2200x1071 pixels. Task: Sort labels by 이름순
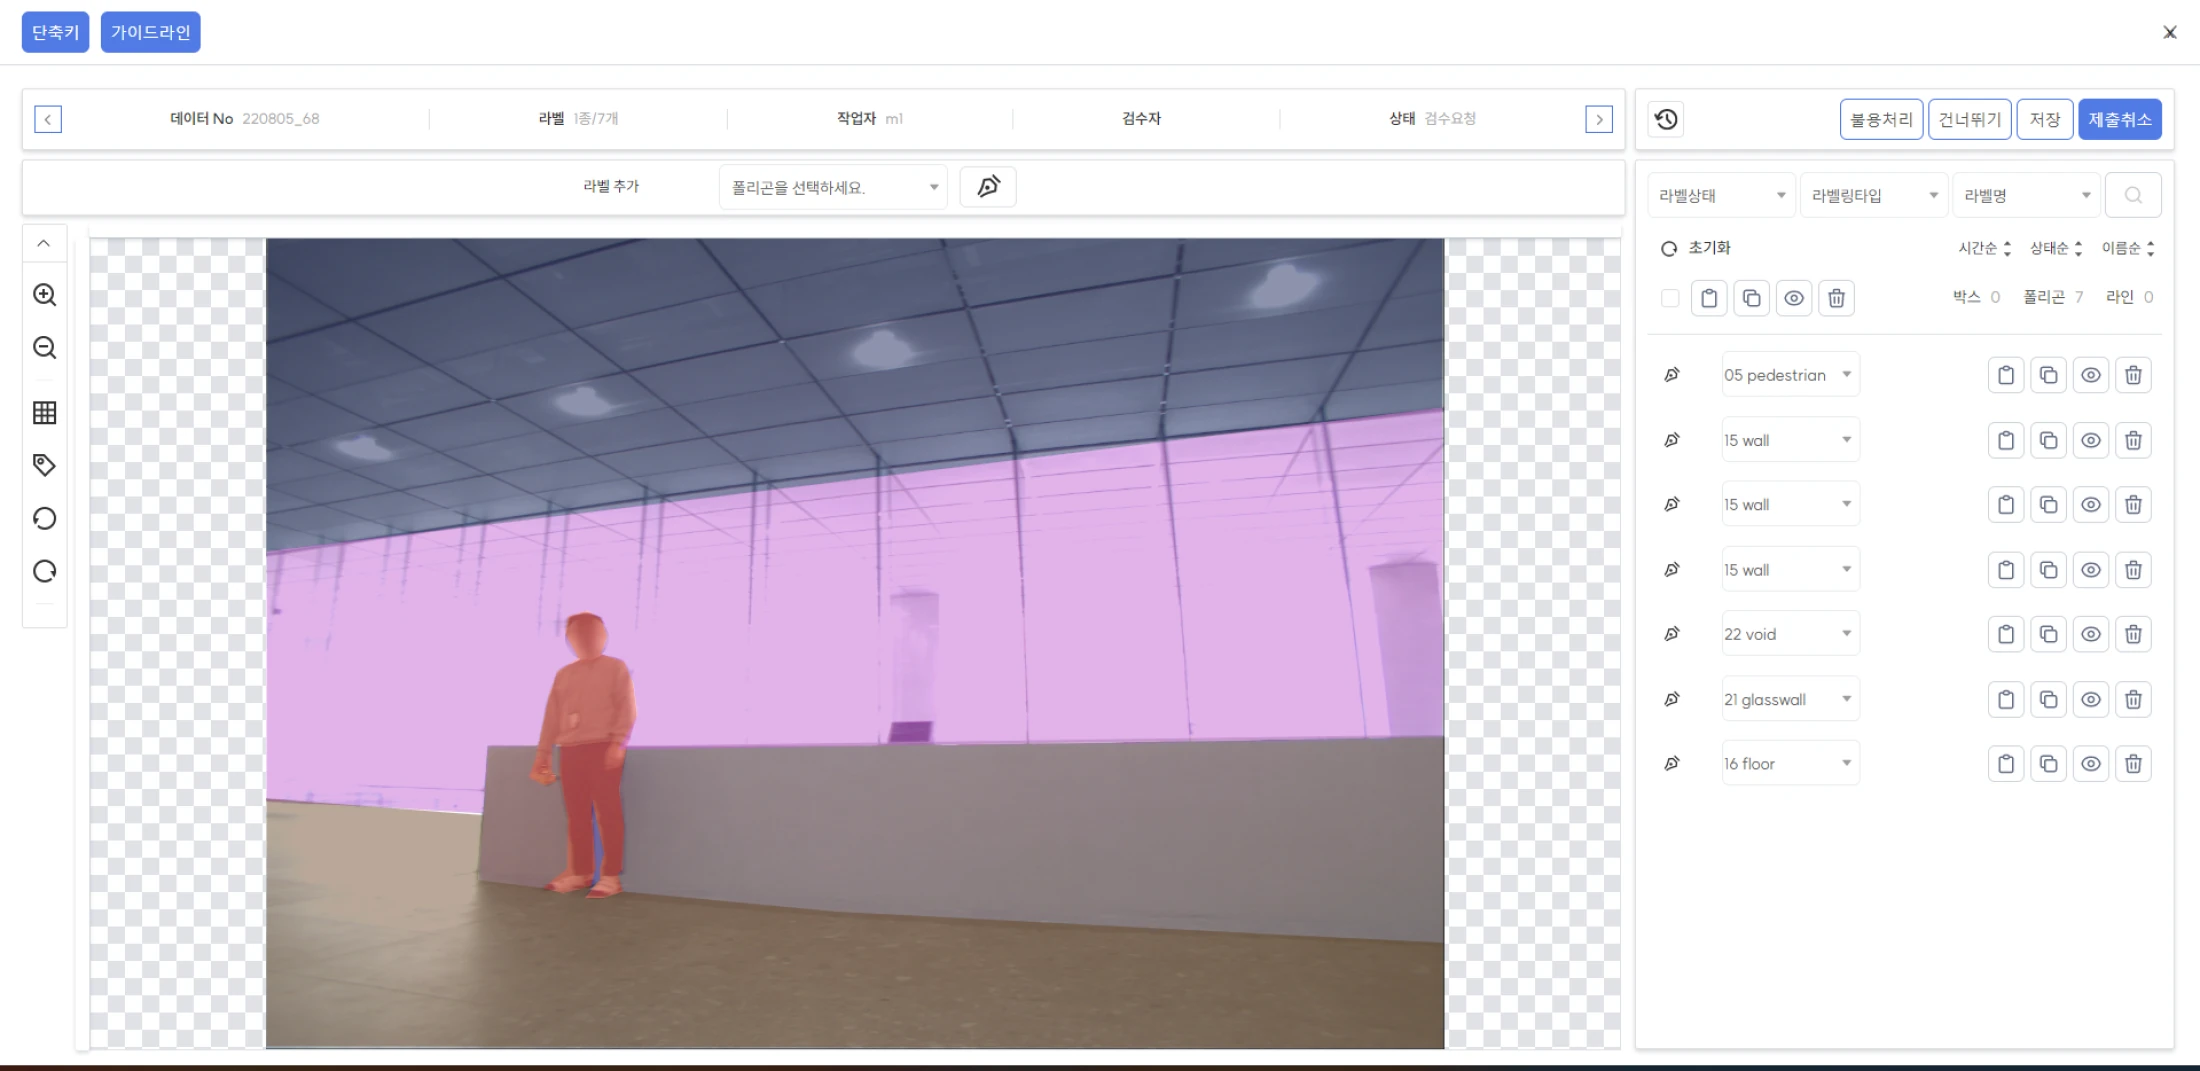point(2128,248)
